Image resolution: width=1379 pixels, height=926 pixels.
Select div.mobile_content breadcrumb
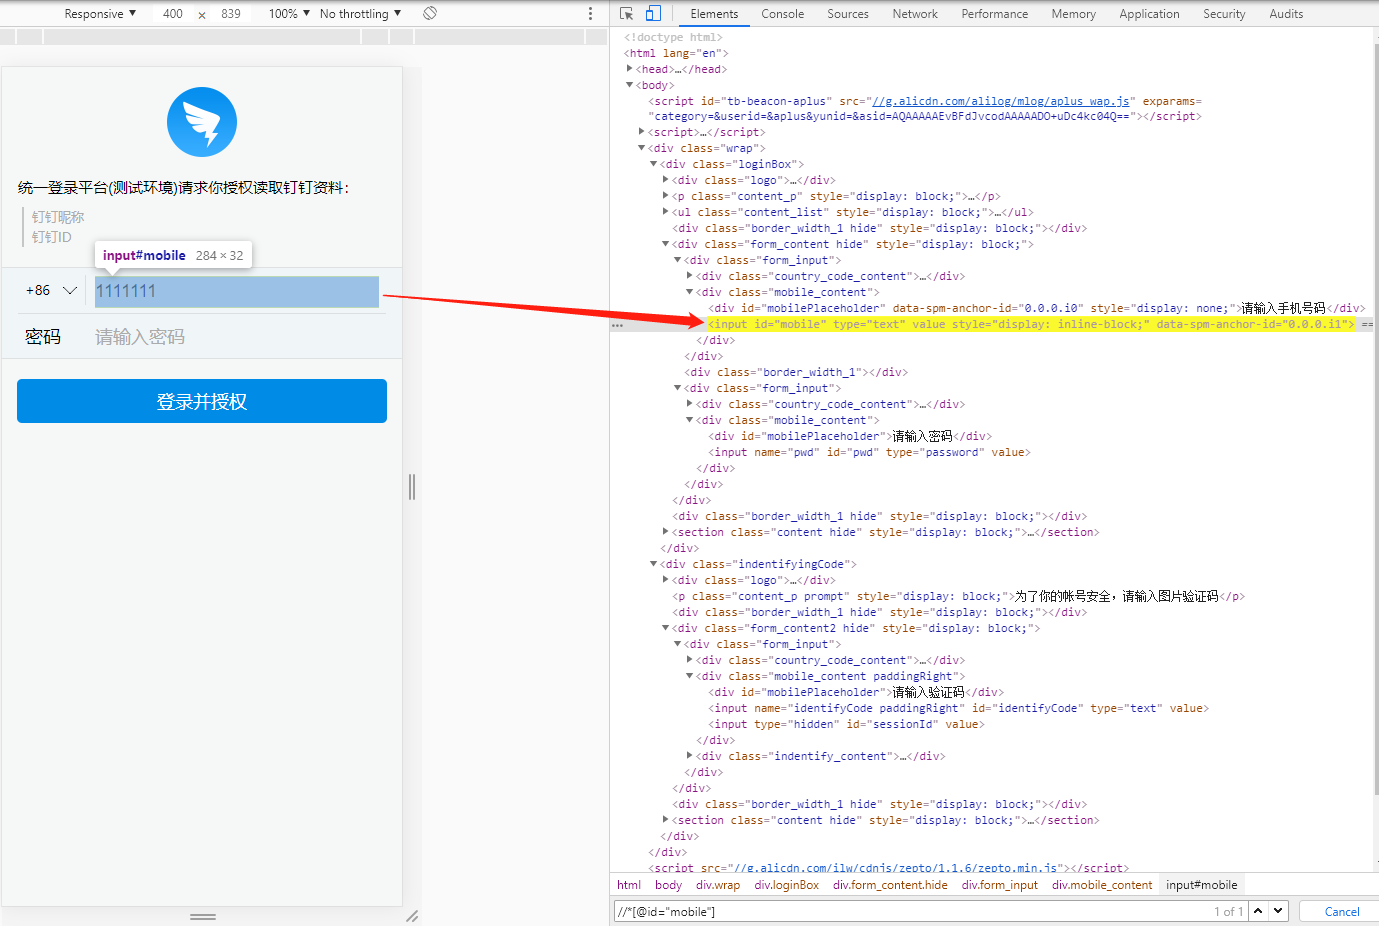click(1102, 885)
